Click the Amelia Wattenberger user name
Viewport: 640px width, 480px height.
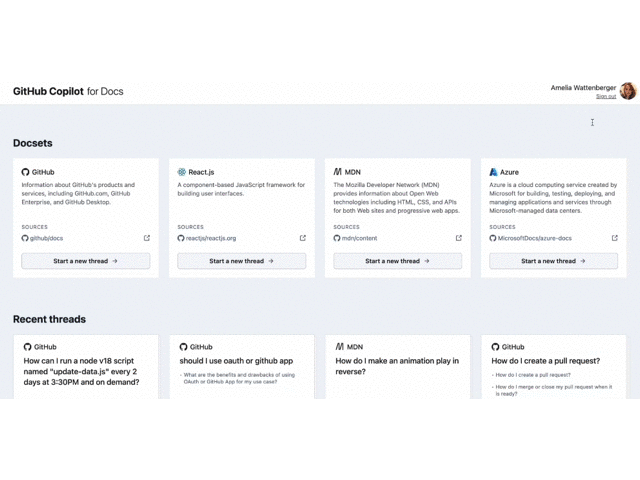[583, 87]
